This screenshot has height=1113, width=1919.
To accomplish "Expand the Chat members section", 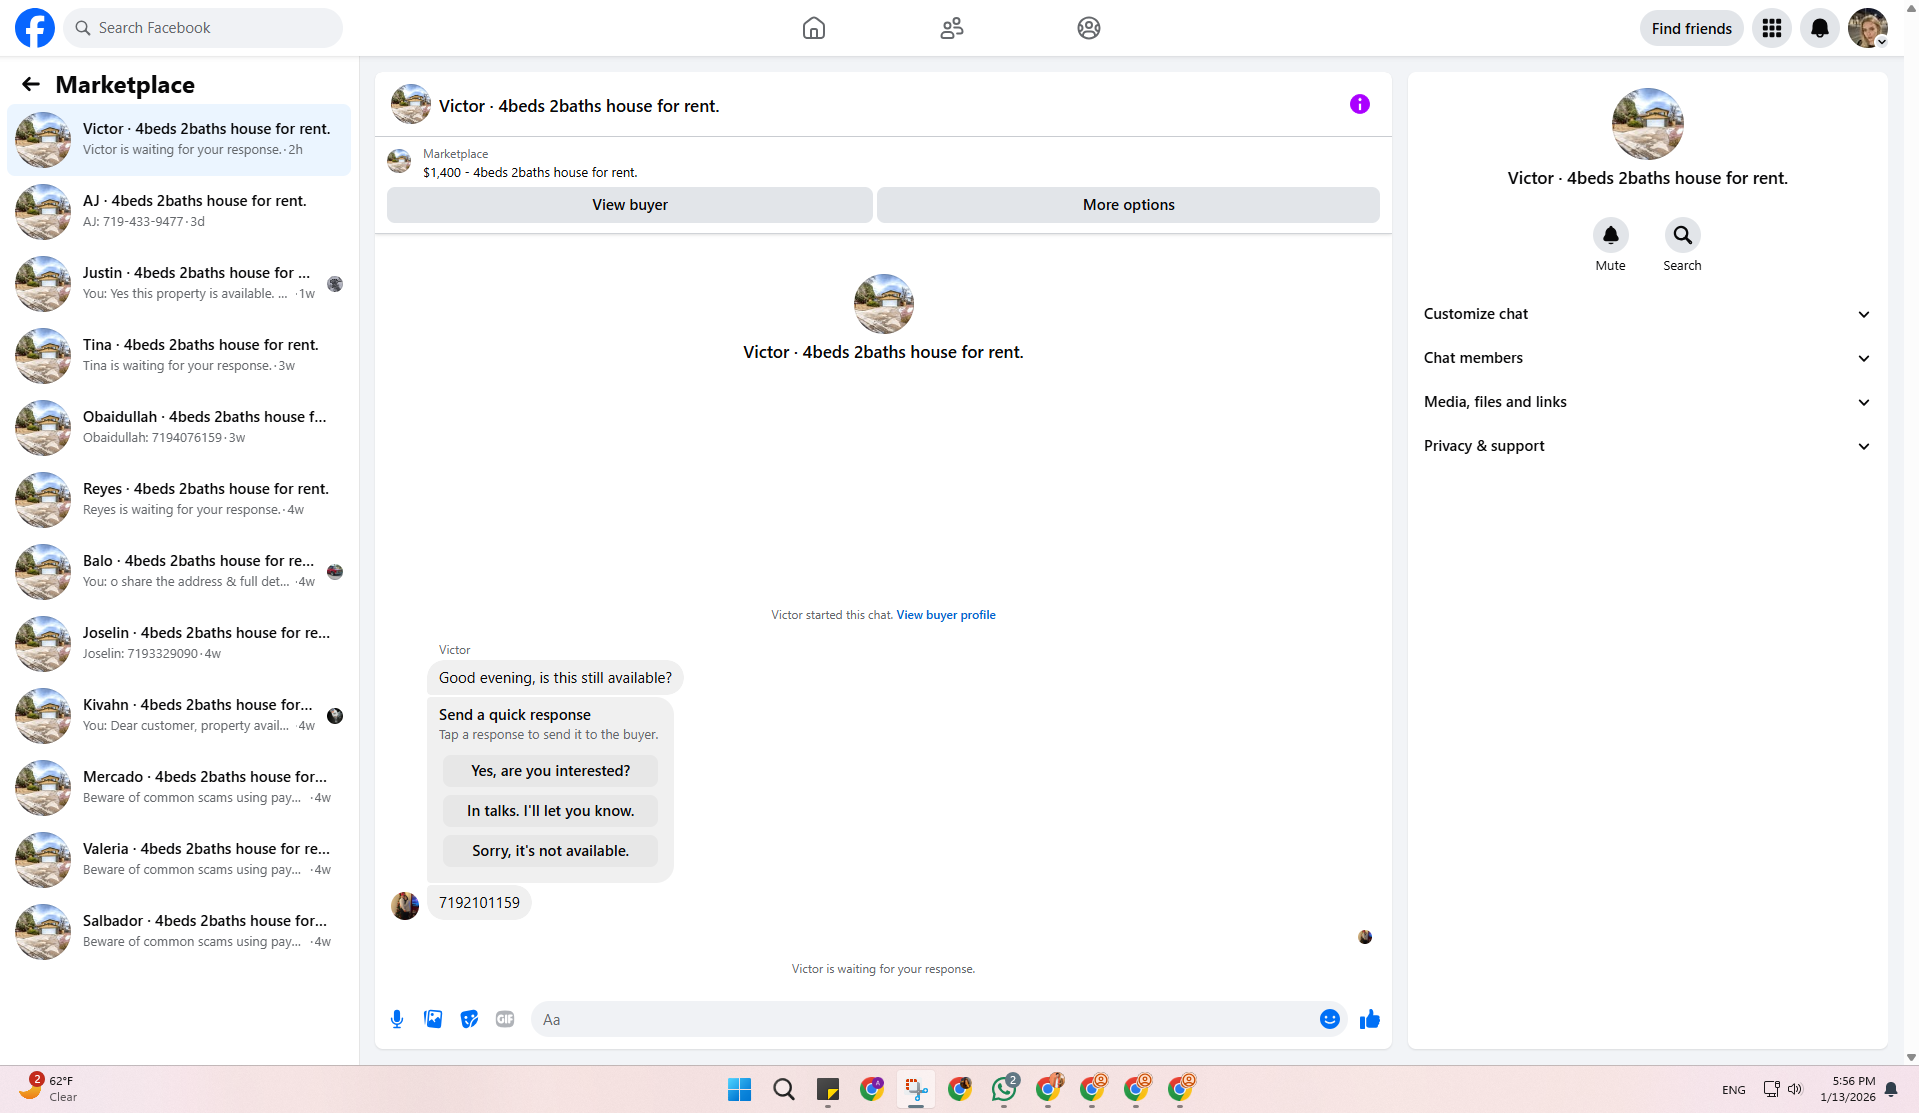I will [1647, 358].
